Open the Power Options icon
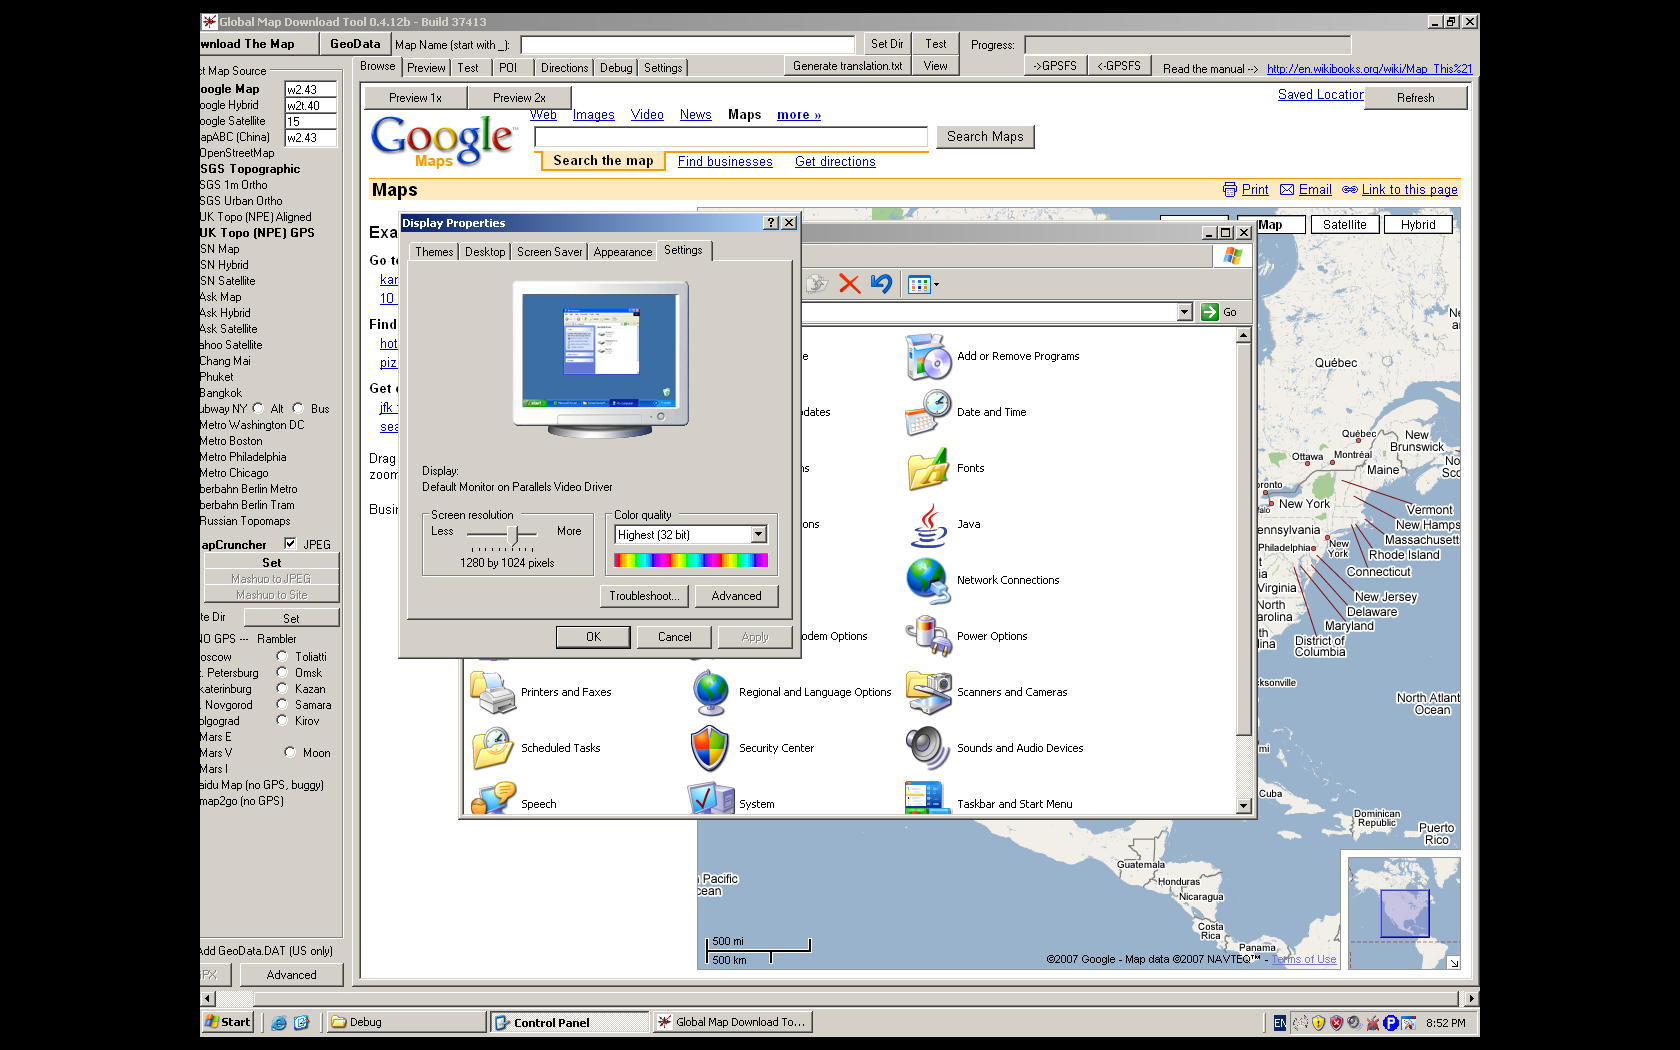Screen dimensions: 1680x1050 click(928, 637)
